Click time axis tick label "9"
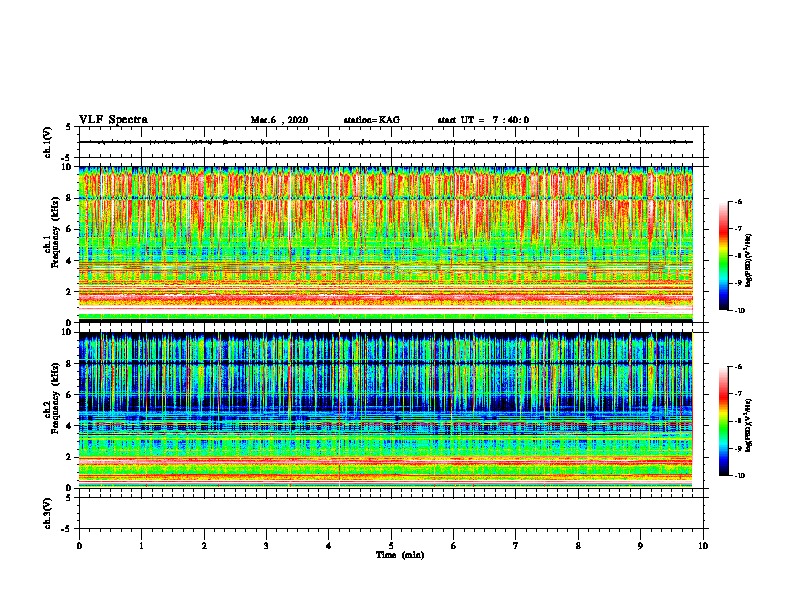792x612 pixels. (x=640, y=546)
